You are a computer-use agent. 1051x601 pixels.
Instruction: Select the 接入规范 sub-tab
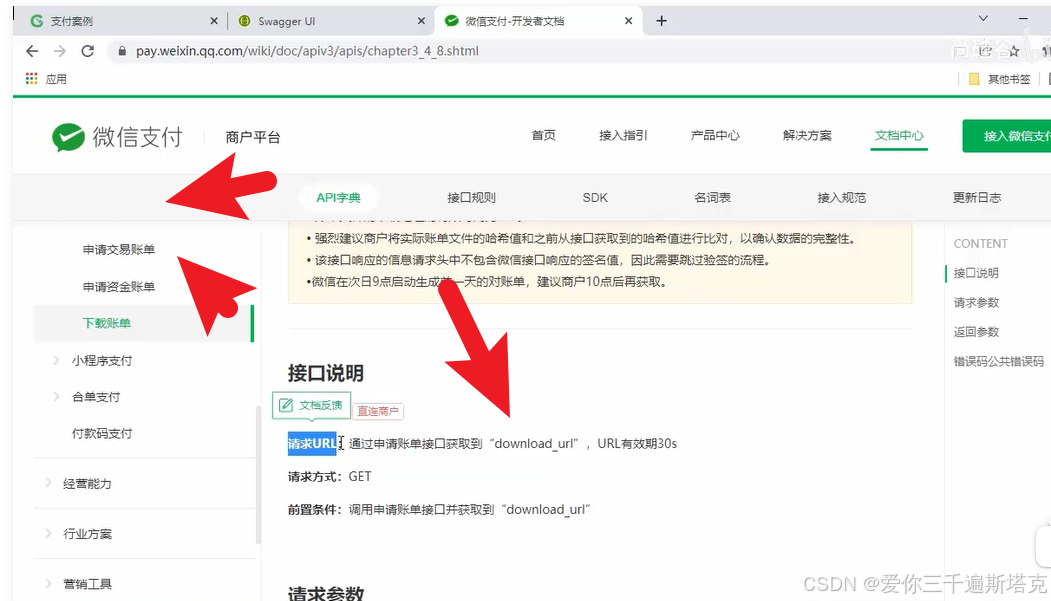tap(841, 198)
